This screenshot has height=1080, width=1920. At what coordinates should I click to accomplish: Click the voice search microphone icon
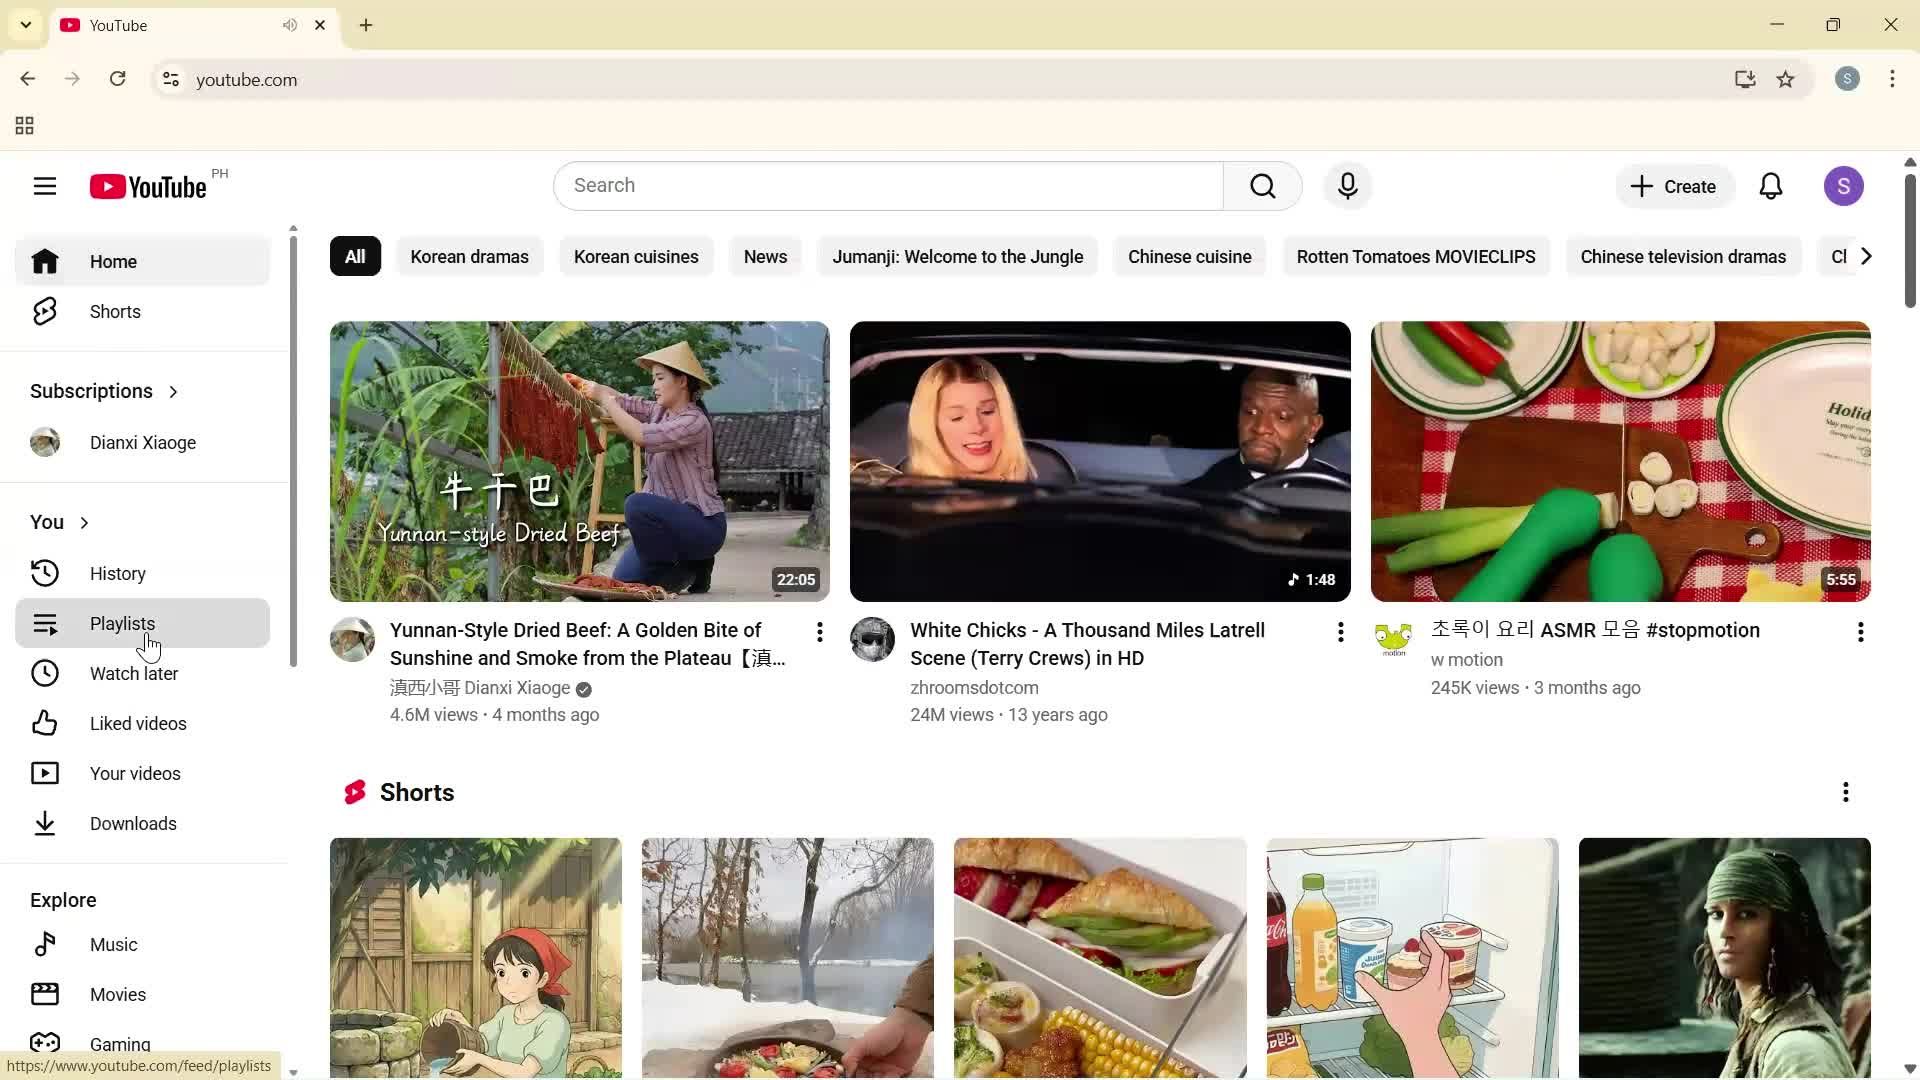pyautogui.click(x=1347, y=186)
